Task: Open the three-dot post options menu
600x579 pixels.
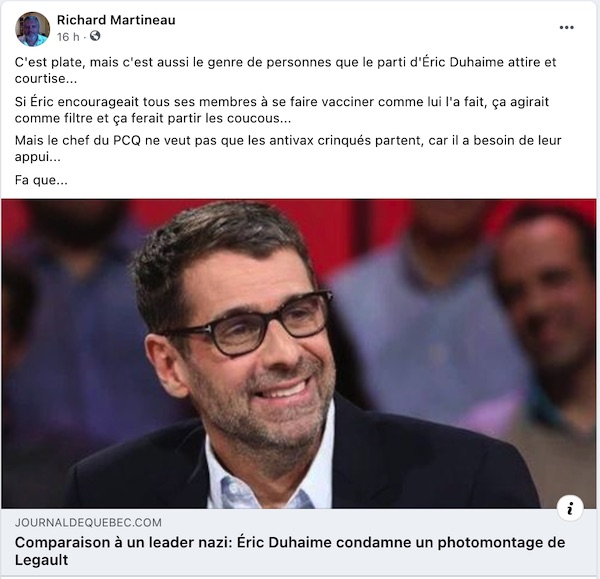Action: click(x=566, y=28)
